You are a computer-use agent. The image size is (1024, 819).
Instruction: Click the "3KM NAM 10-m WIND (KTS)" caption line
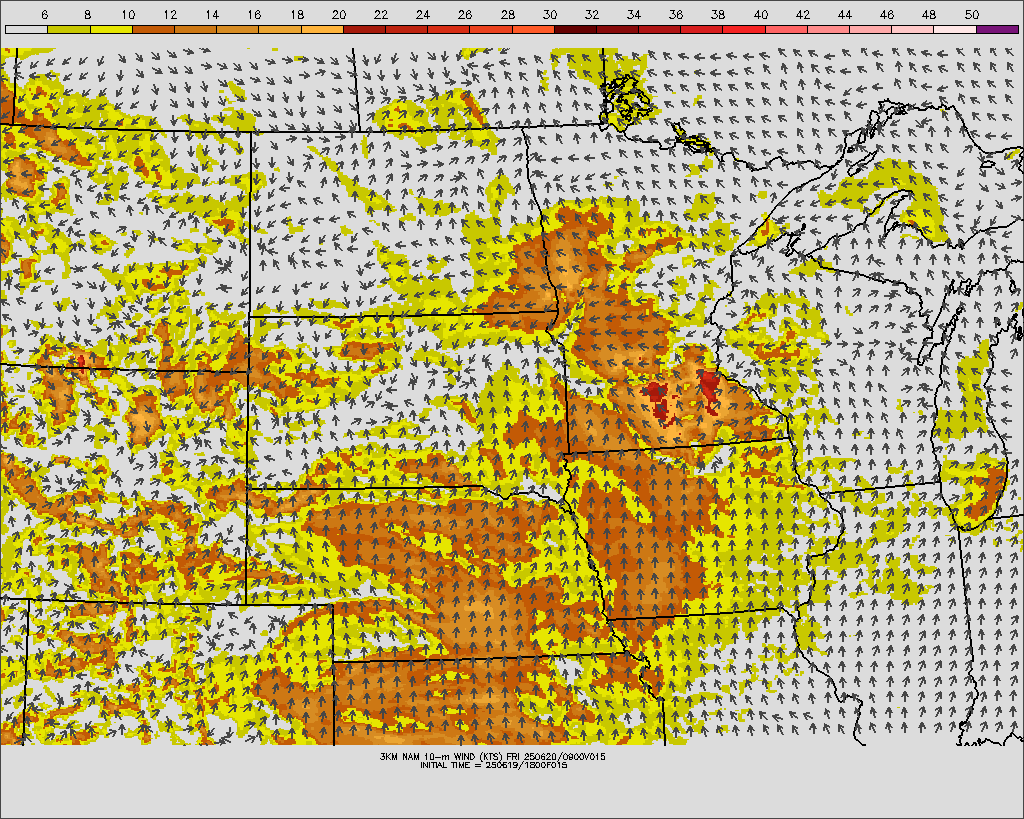click(x=493, y=757)
